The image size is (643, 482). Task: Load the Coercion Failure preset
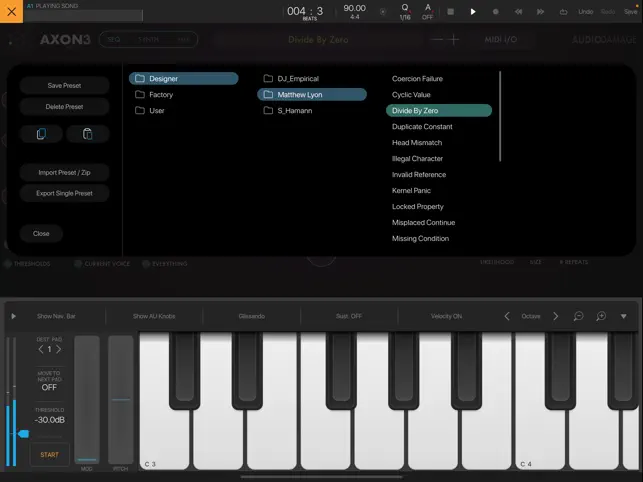pyautogui.click(x=439, y=78)
